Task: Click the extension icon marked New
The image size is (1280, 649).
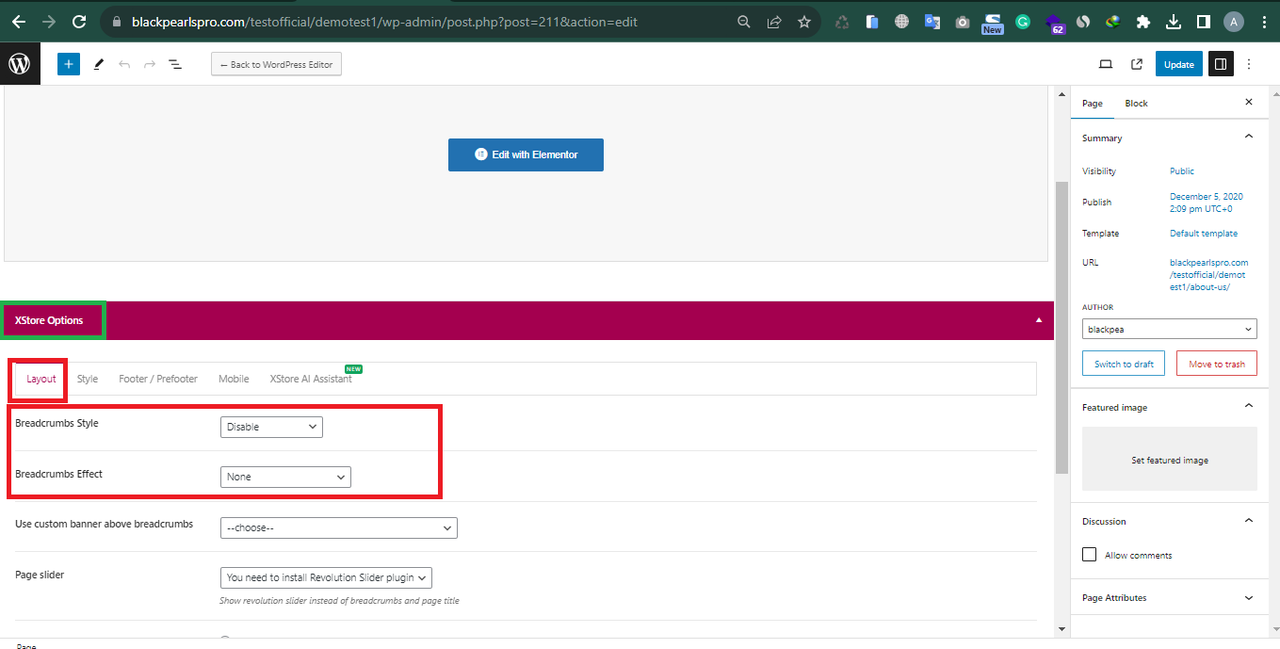Action: pyautogui.click(x=992, y=23)
